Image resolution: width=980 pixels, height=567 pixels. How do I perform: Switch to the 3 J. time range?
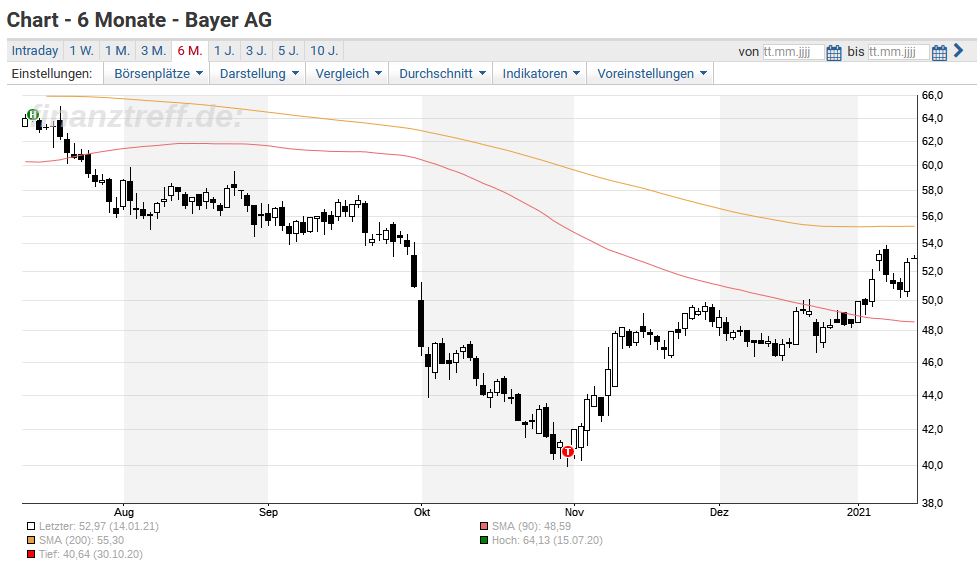click(x=256, y=51)
